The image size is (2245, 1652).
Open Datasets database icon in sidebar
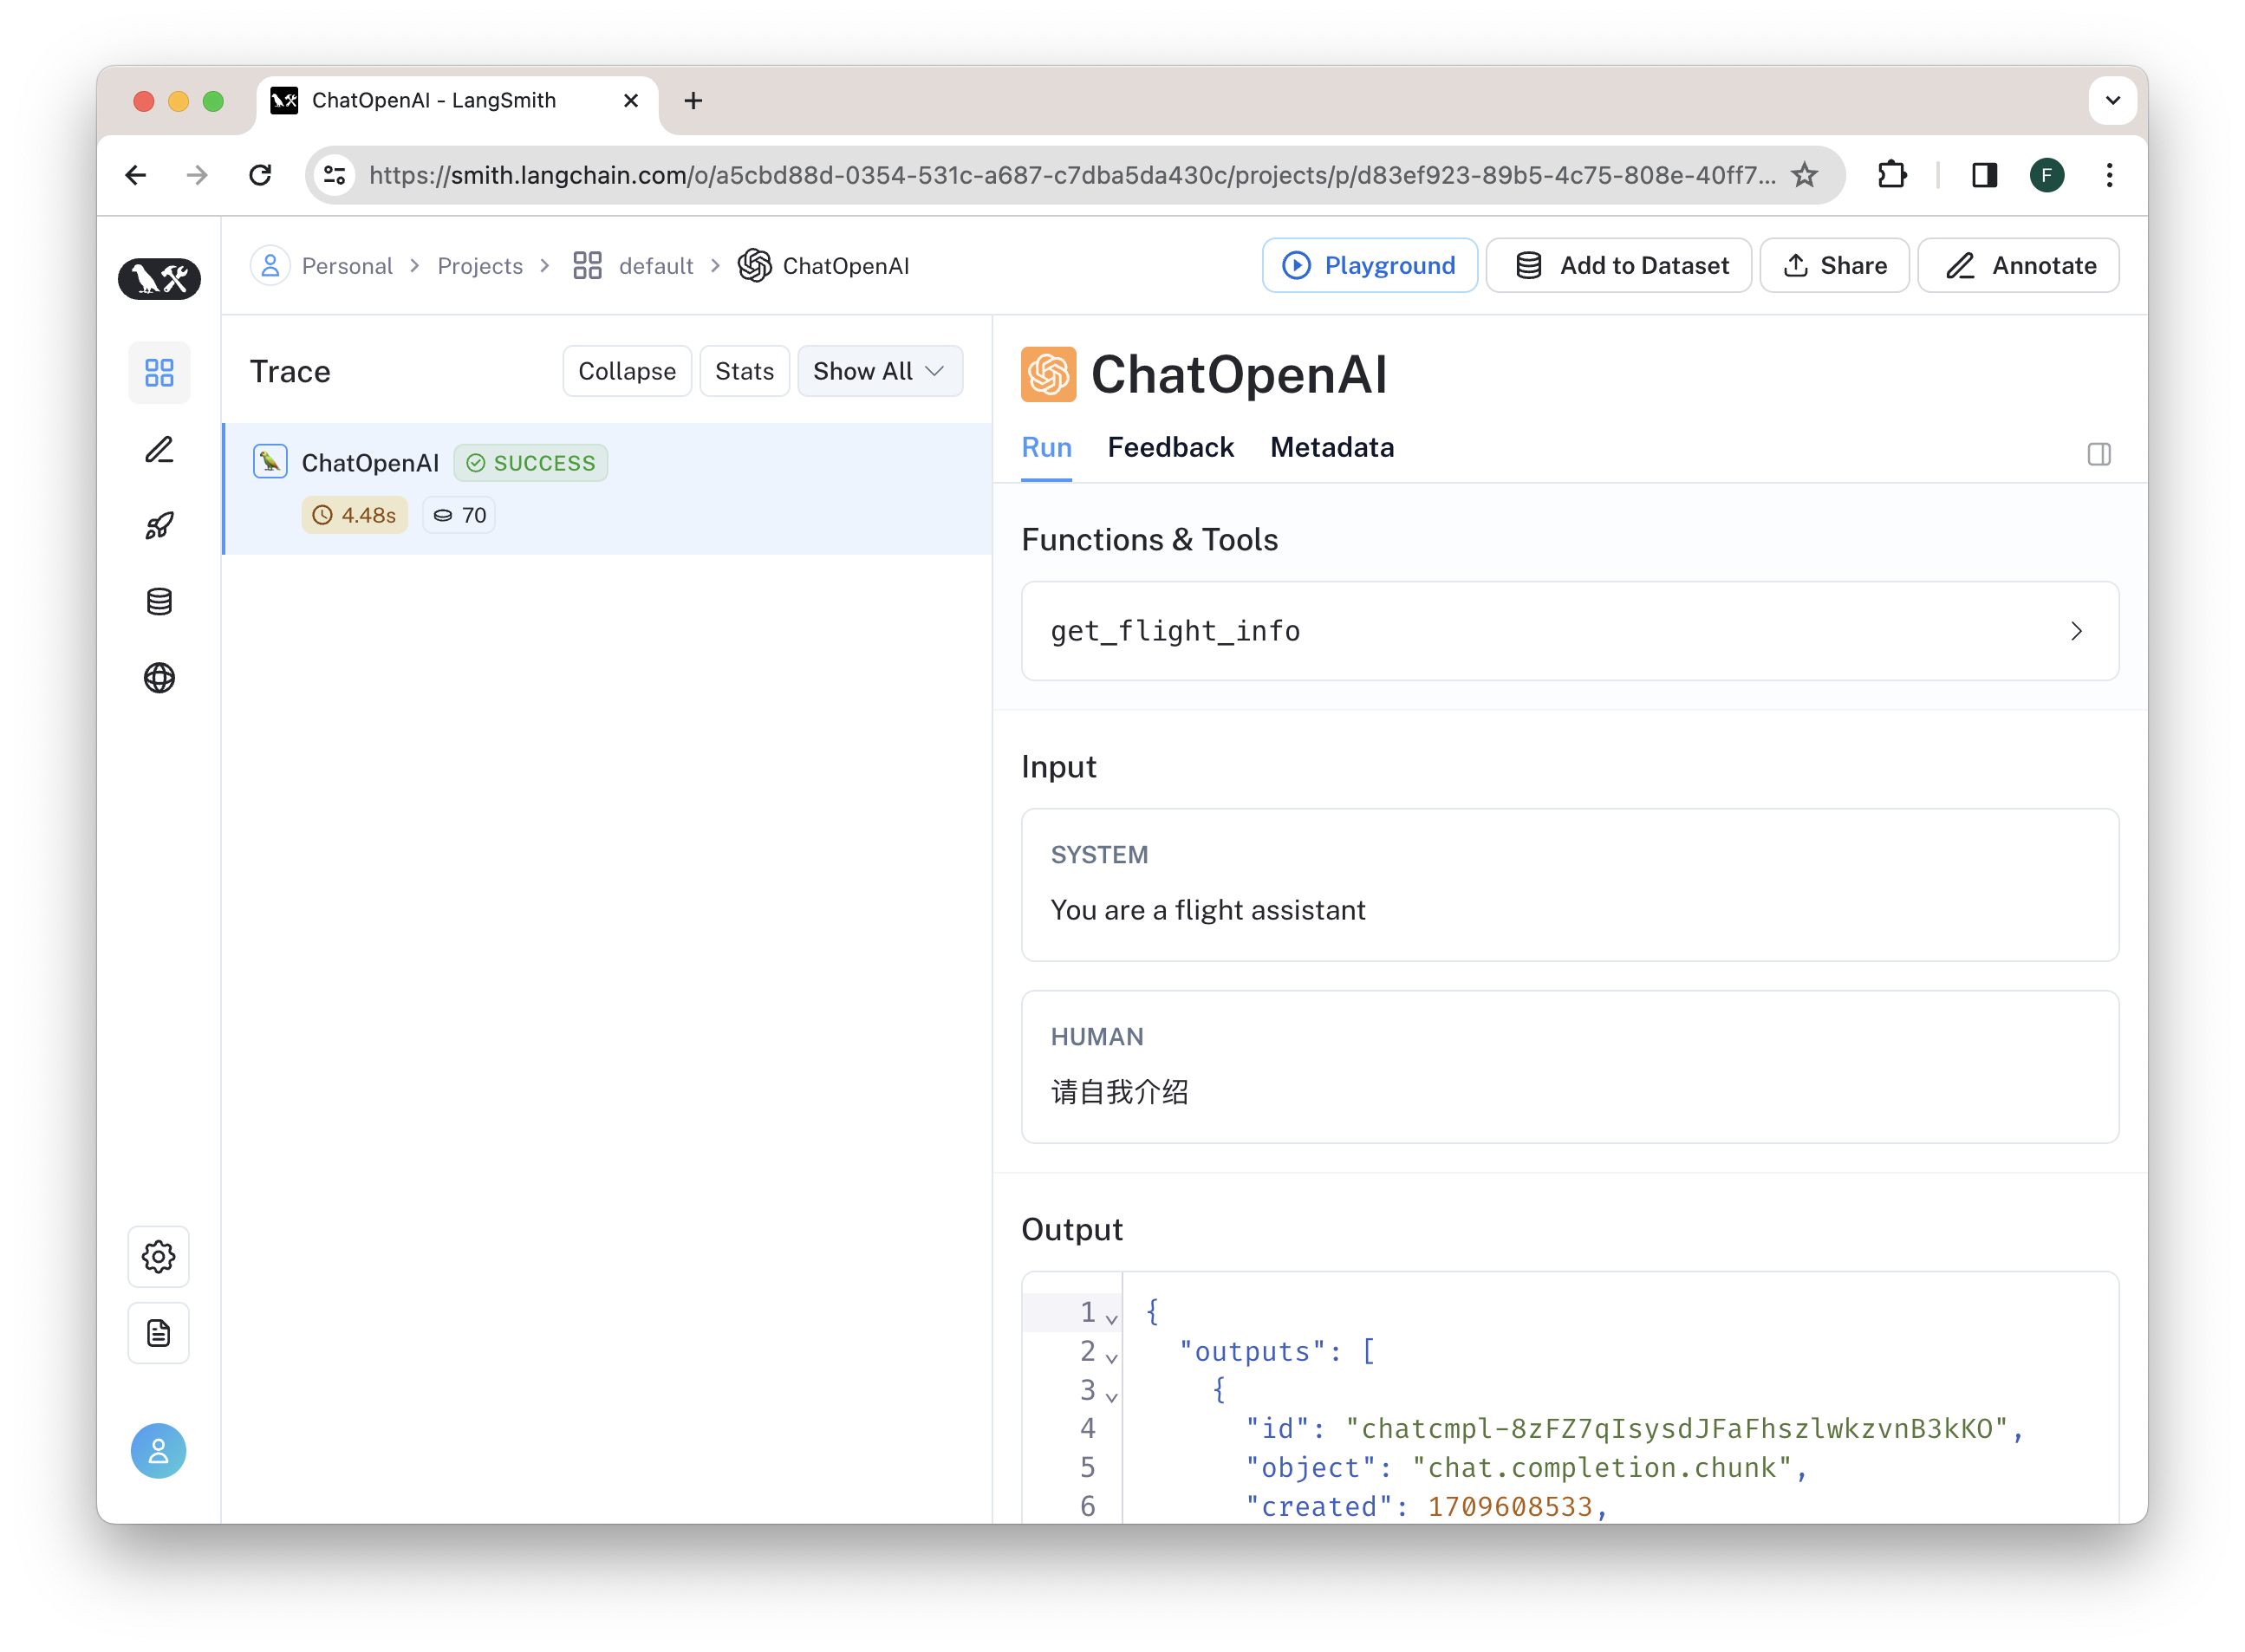pyautogui.click(x=159, y=602)
